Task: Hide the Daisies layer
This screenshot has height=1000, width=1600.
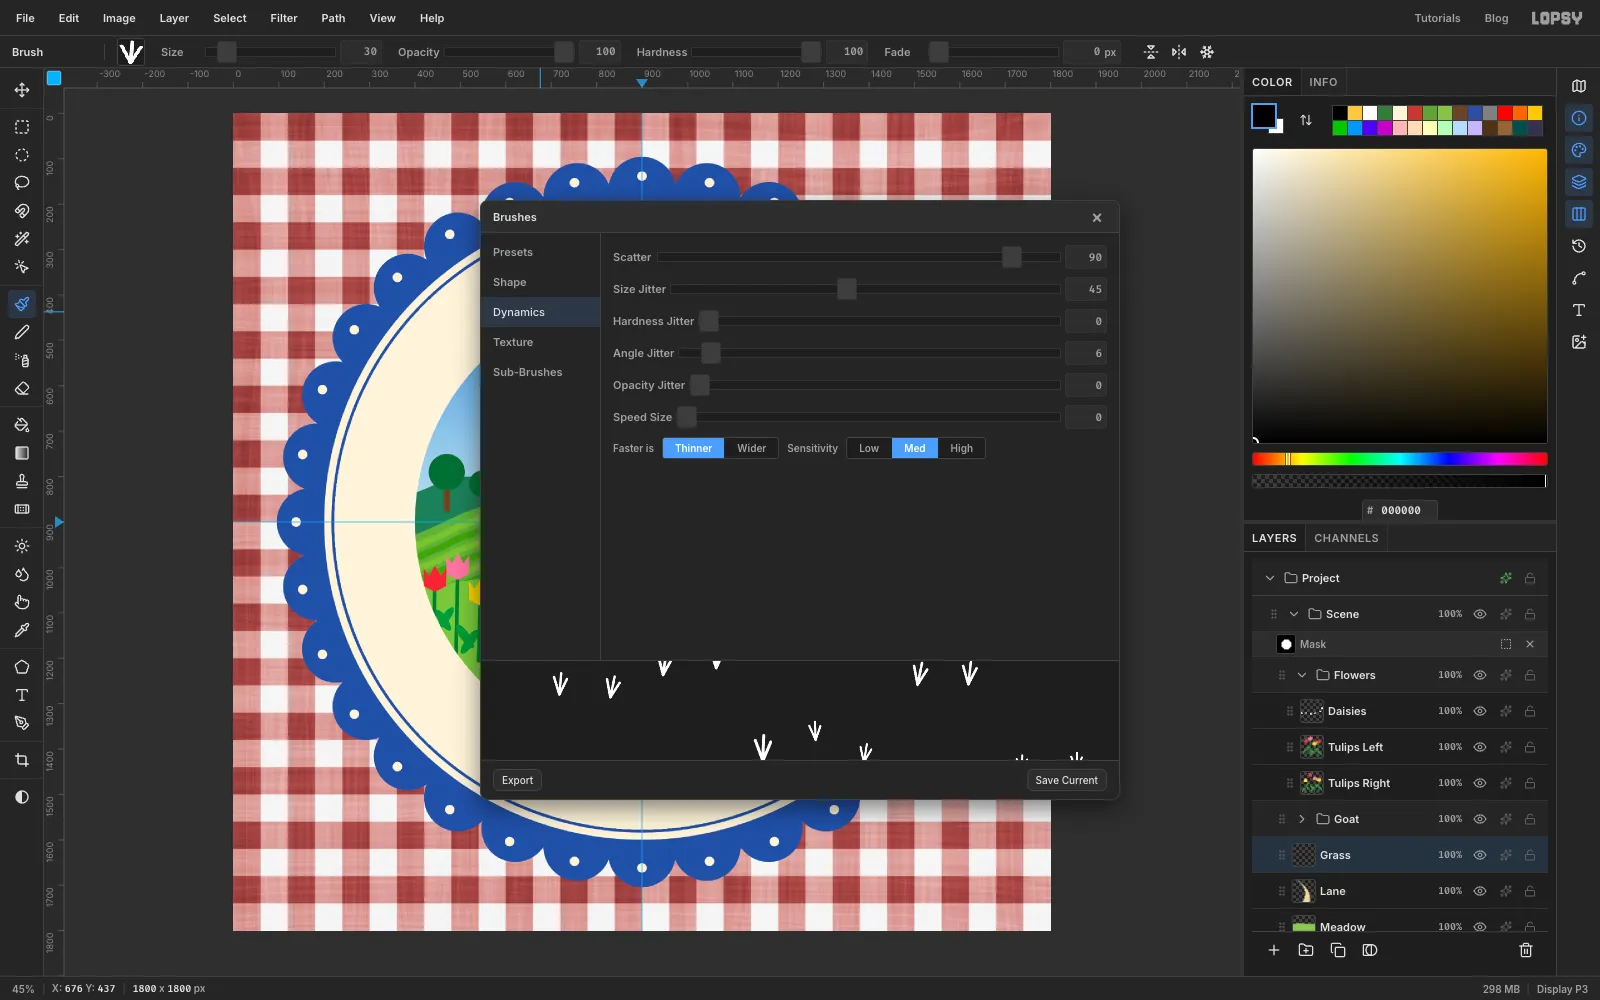Action: click(1480, 711)
